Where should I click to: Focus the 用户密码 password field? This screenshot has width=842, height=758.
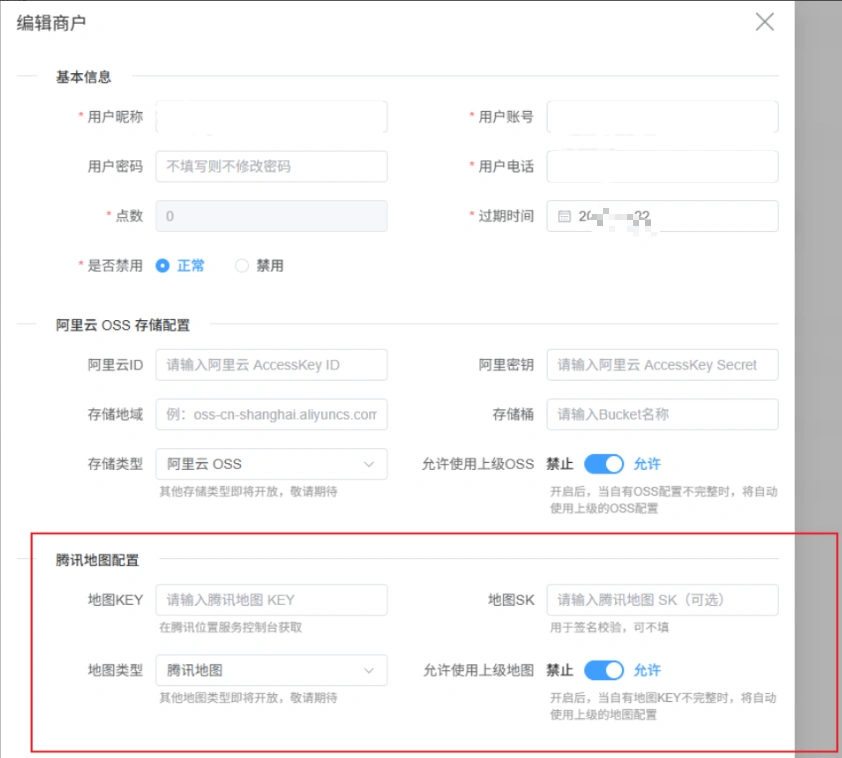click(271, 166)
